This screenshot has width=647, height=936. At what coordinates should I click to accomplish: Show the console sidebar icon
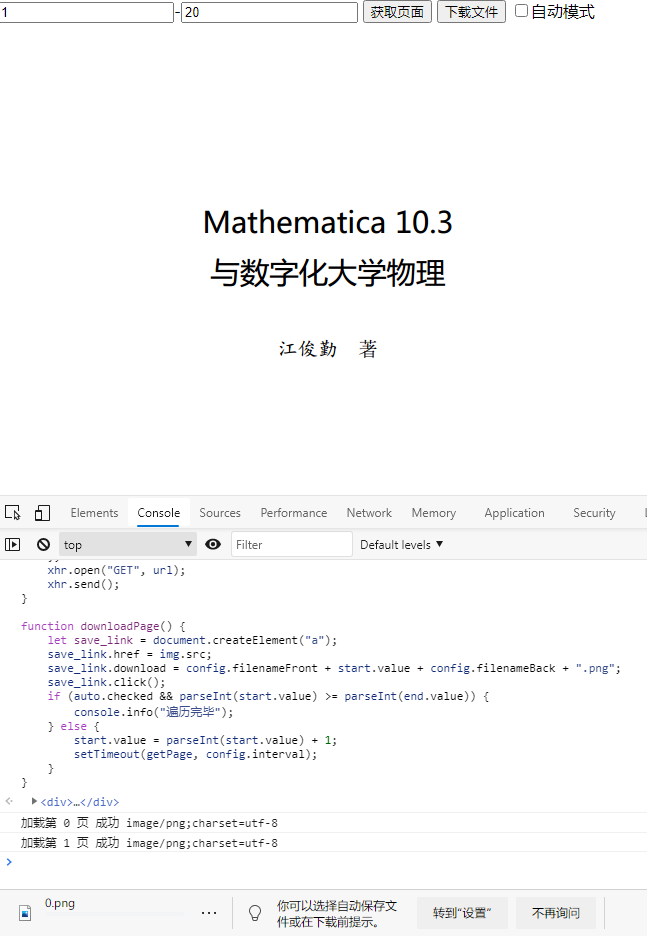(x=13, y=544)
